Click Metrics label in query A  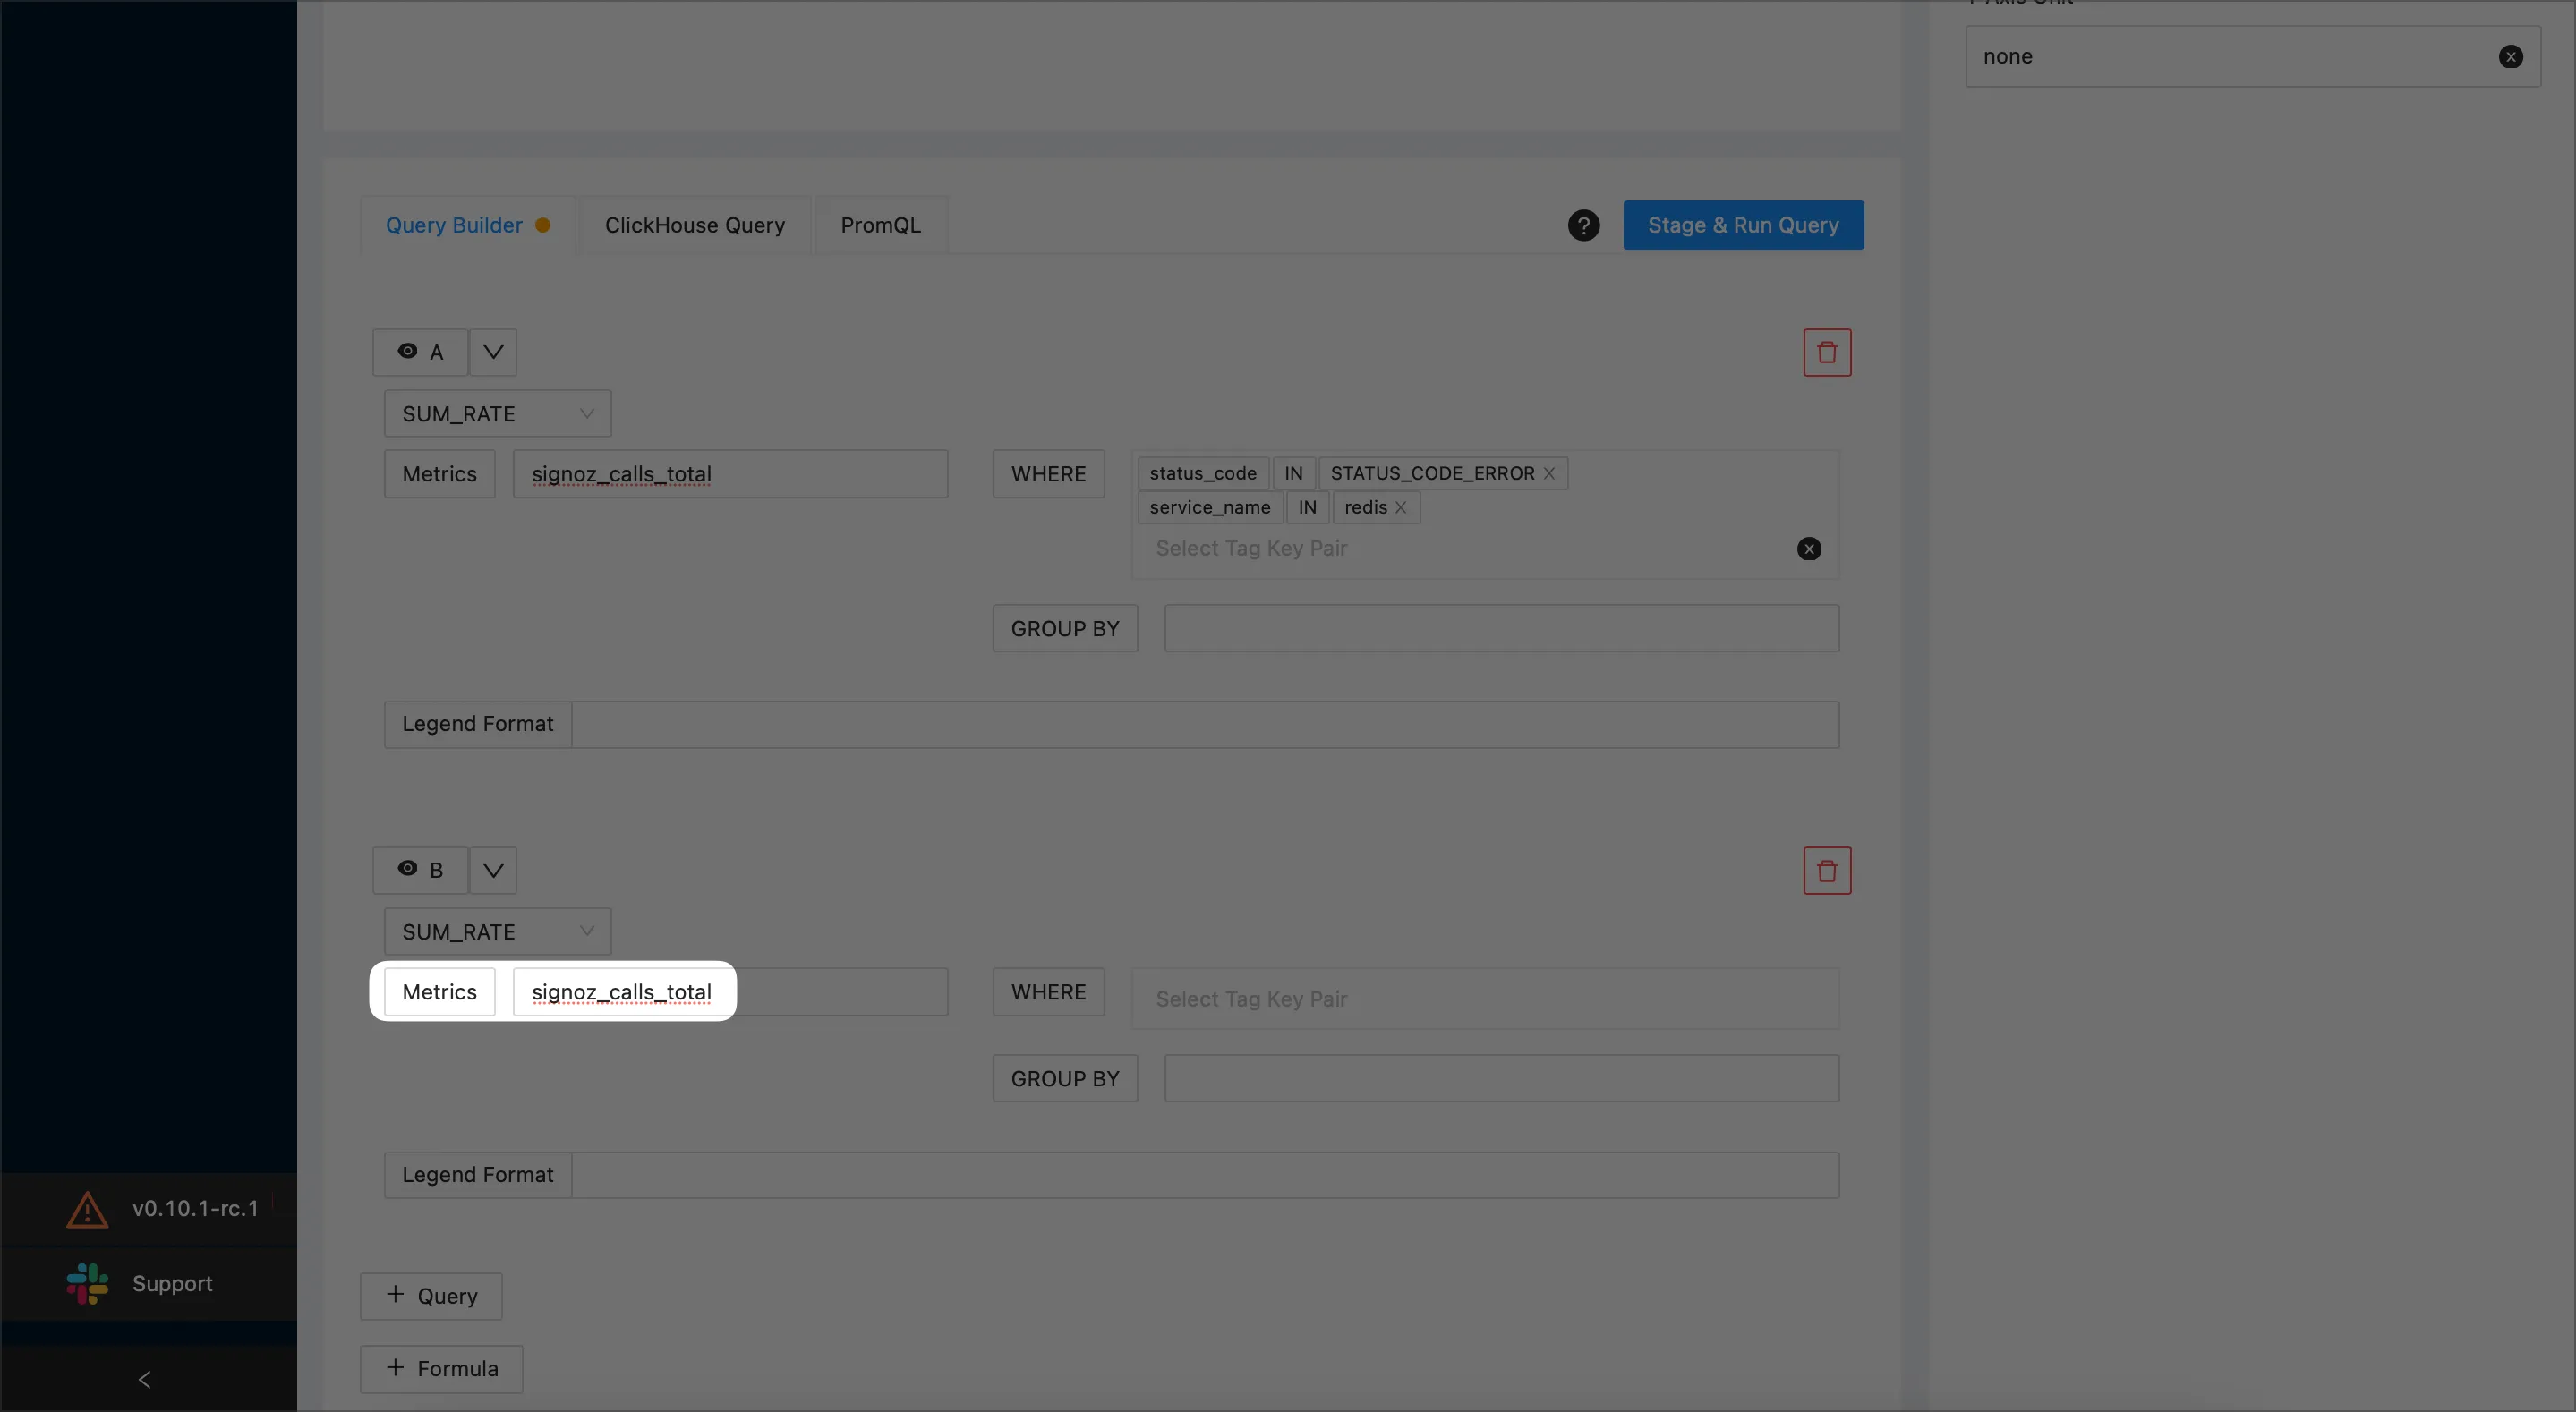439,473
